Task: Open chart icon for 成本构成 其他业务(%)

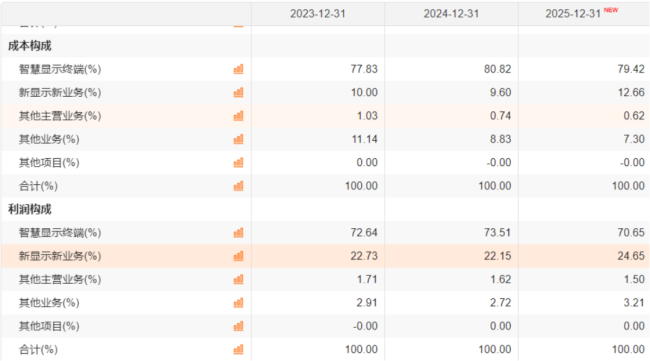Action: [x=238, y=139]
